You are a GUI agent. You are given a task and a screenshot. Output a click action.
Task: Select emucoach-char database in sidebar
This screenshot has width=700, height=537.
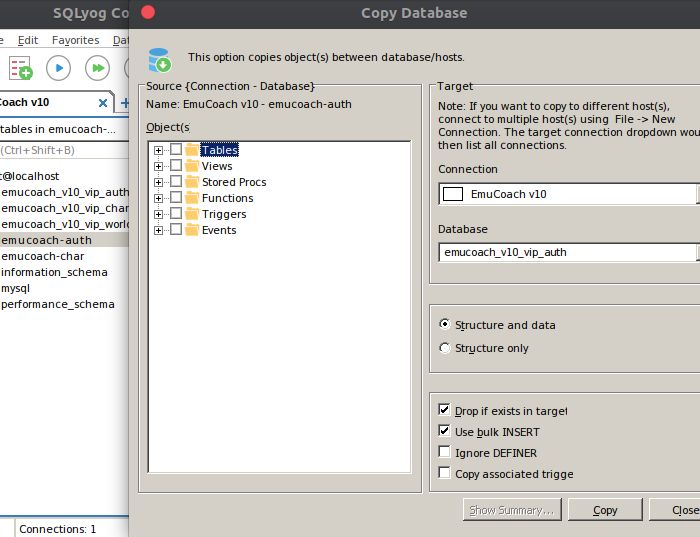point(42,256)
